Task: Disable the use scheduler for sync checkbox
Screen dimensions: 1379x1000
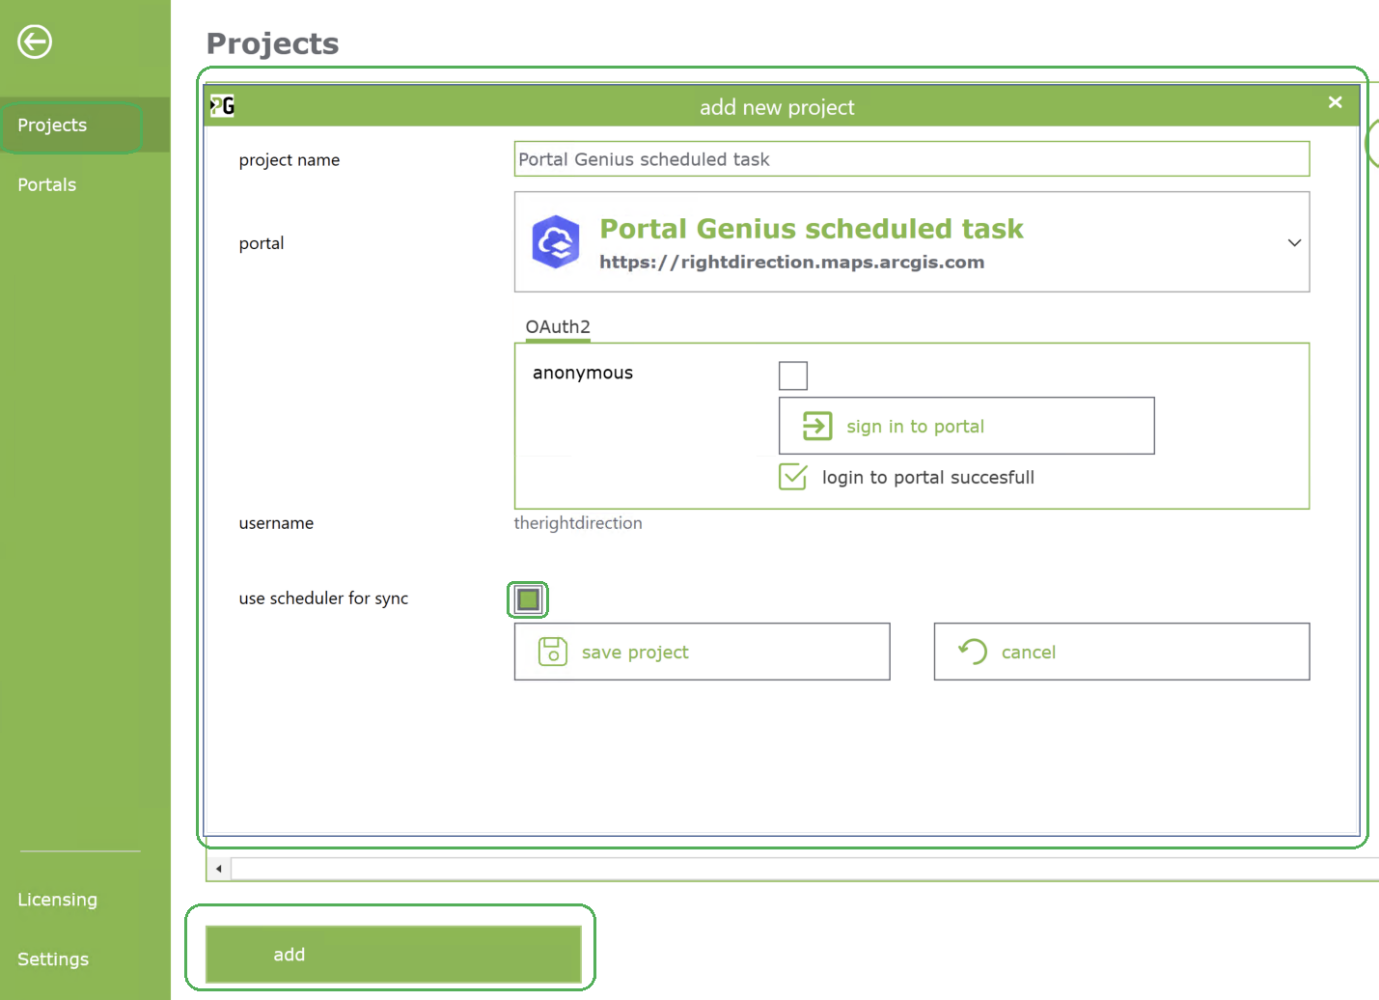Action: tap(528, 599)
